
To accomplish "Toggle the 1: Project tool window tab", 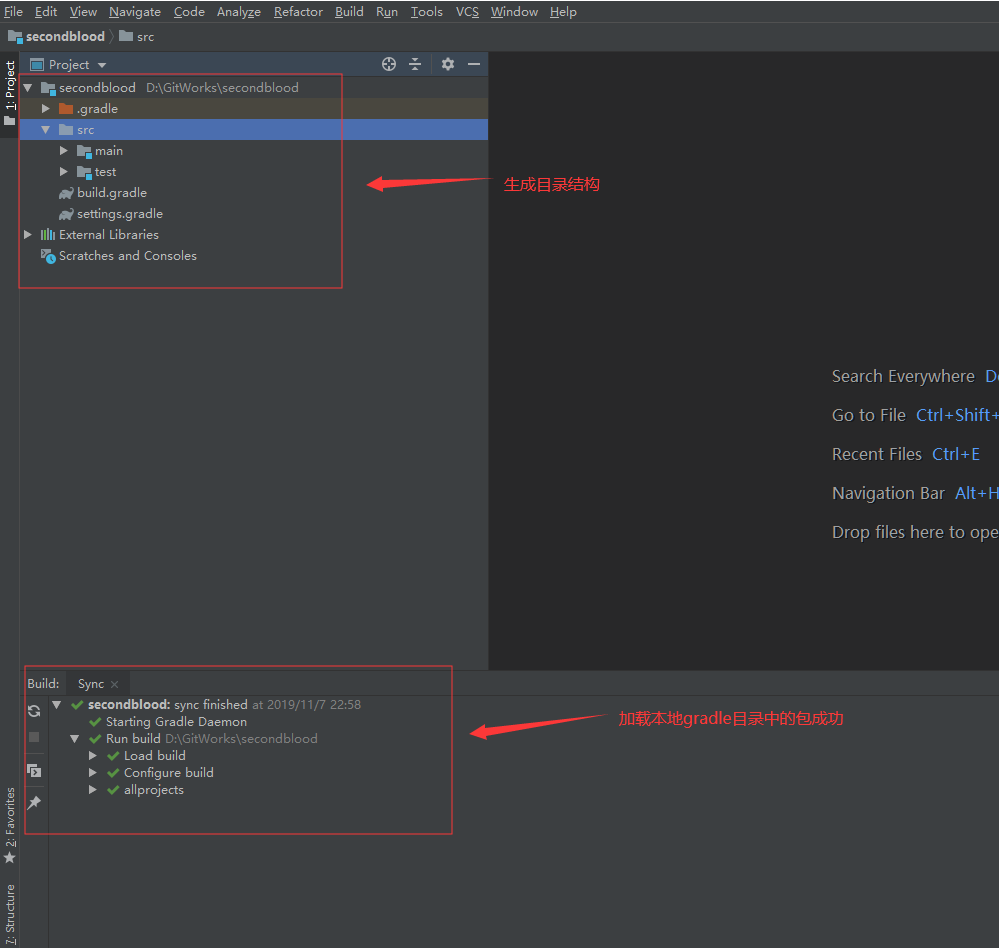I will coord(10,93).
